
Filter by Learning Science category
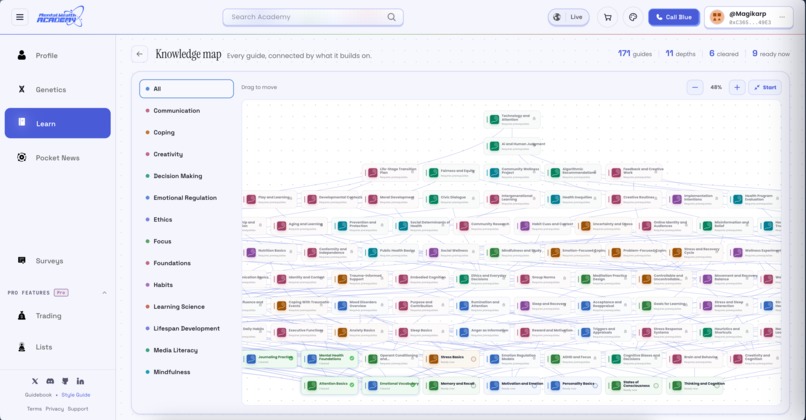[x=186, y=306]
